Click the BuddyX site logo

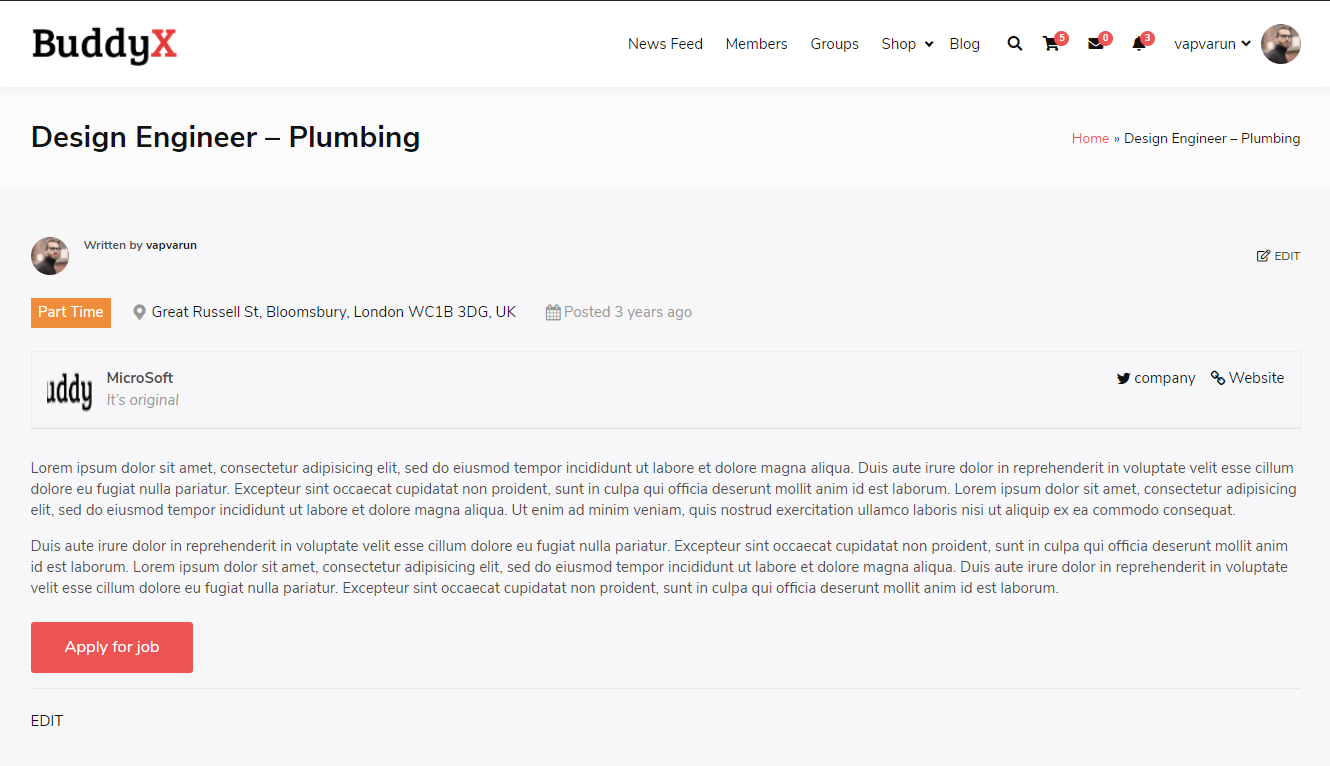tap(104, 44)
